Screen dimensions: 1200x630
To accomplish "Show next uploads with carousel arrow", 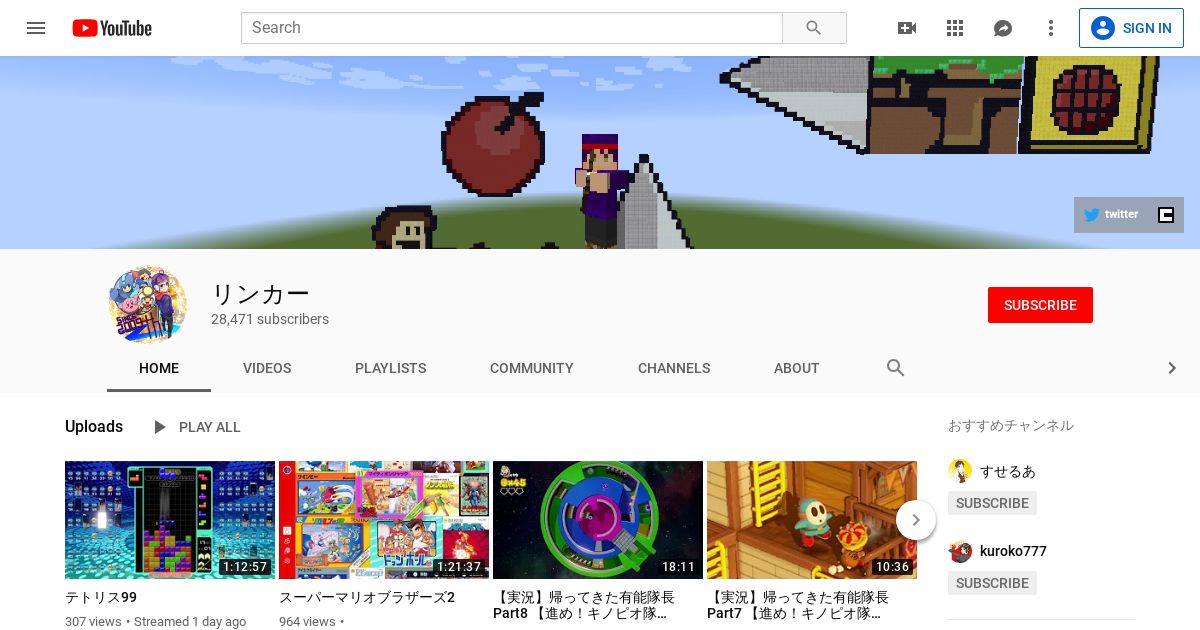I will (x=916, y=520).
